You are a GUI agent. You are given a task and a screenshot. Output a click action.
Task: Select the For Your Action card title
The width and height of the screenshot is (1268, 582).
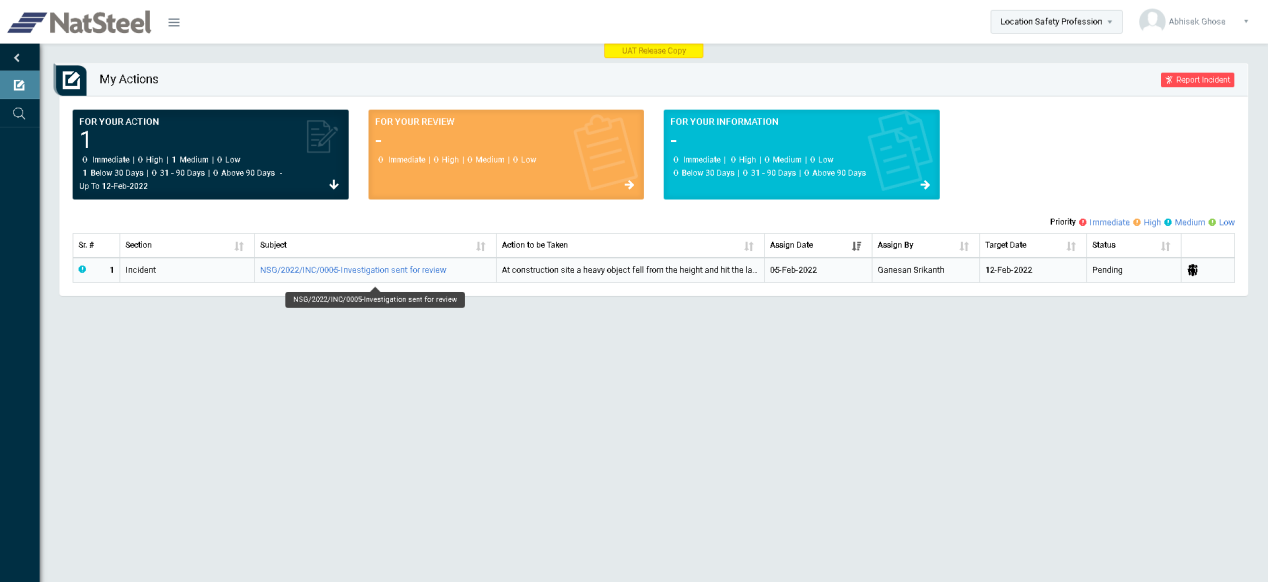click(119, 122)
